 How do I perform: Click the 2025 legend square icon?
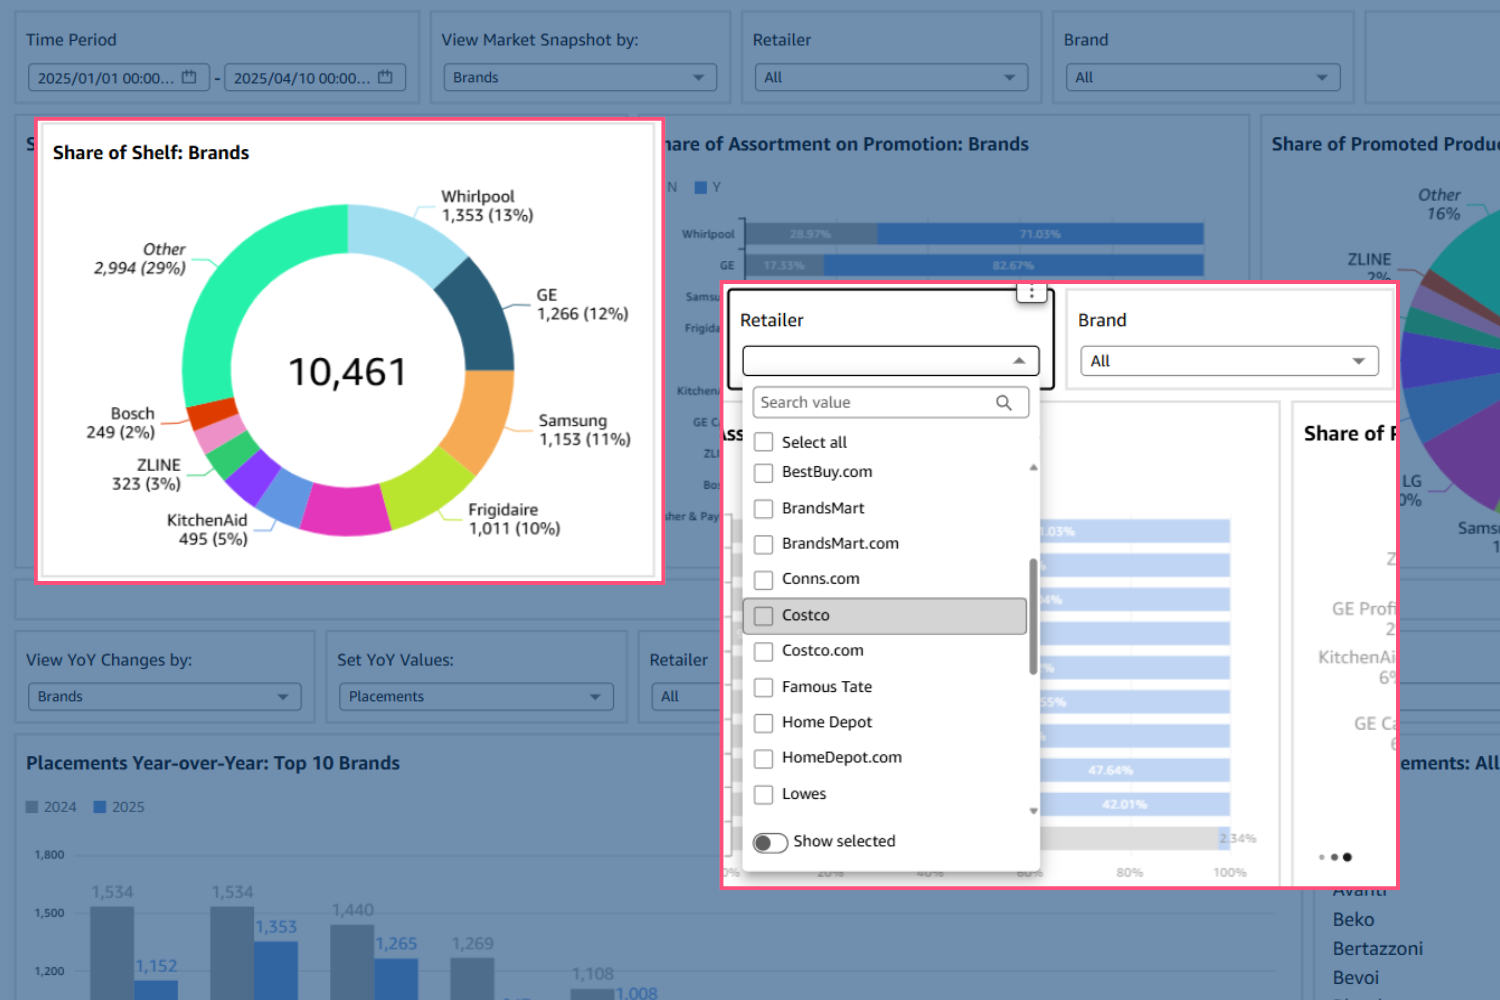[100, 807]
